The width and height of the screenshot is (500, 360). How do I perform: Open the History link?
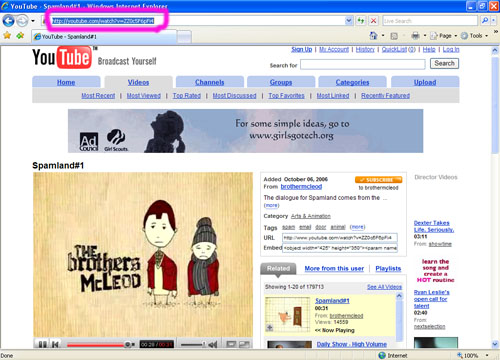pos(365,49)
